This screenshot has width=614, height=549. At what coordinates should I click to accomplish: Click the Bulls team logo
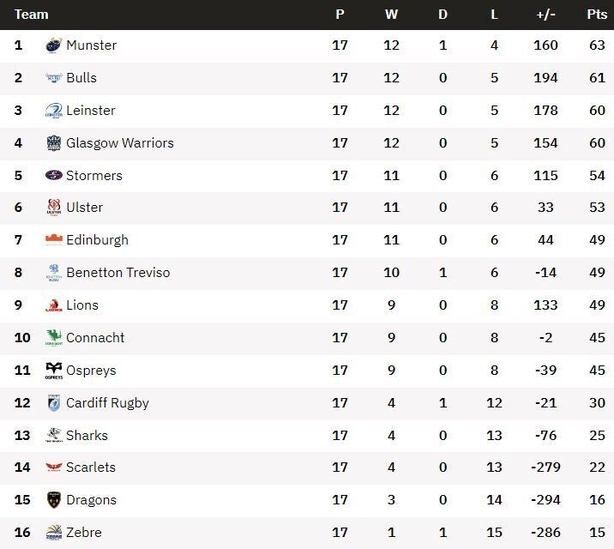pos(54,78)
